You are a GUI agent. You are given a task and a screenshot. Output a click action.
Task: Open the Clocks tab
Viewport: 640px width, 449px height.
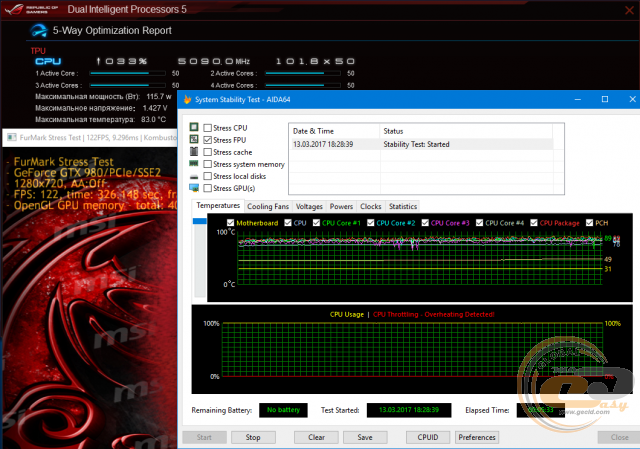pos(371,207)
